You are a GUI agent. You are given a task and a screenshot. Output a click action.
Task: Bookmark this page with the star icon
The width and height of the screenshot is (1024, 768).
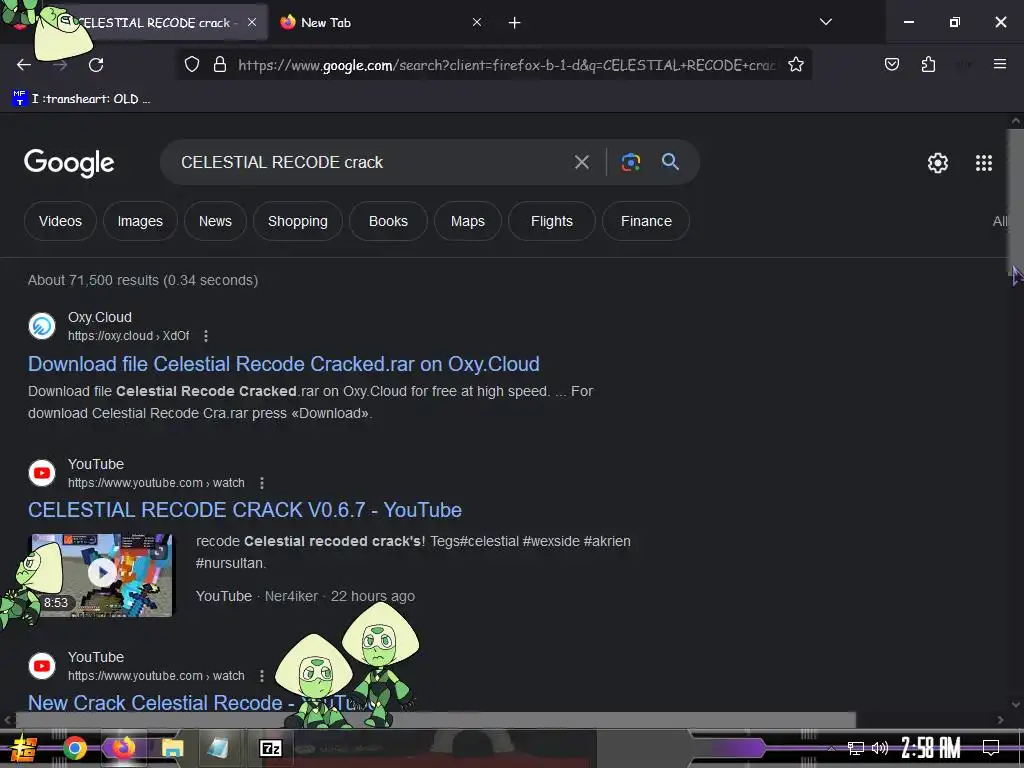795,65
